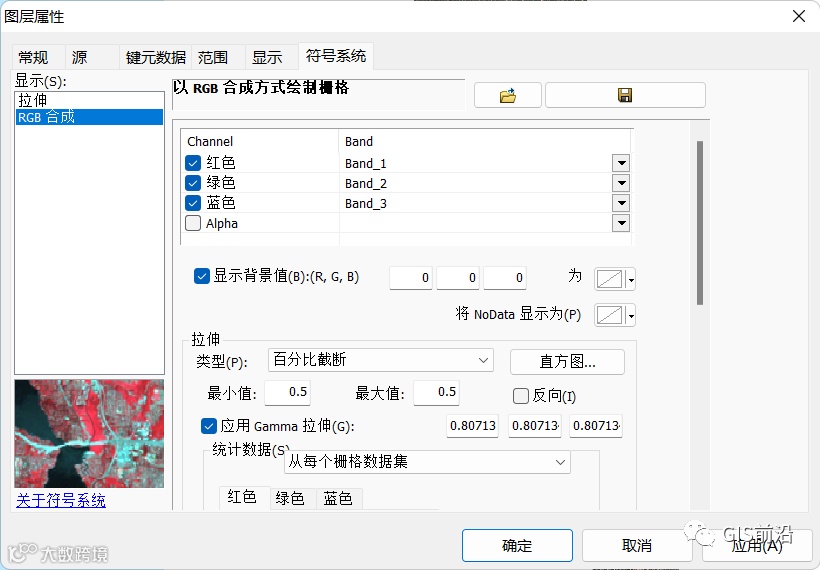The image size is (820, 570).
Task: Click the save disk icon button
Action: (x=625, y=95)
